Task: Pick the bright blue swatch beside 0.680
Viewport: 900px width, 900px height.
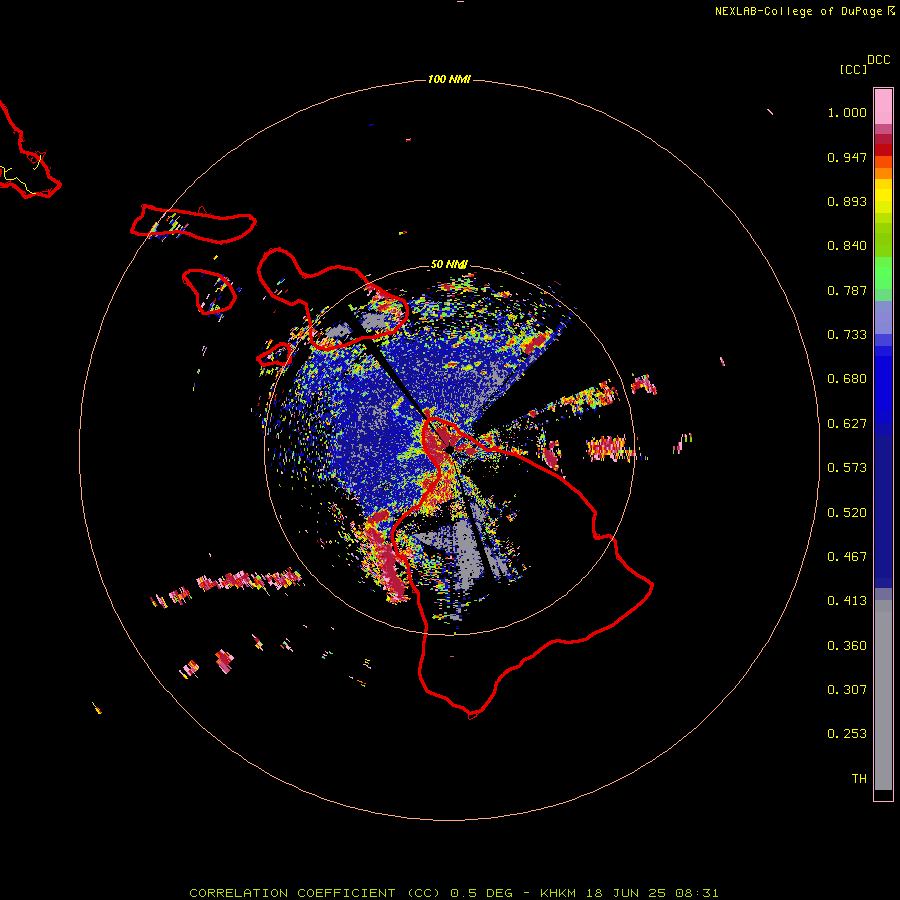Action: [883, 385]
